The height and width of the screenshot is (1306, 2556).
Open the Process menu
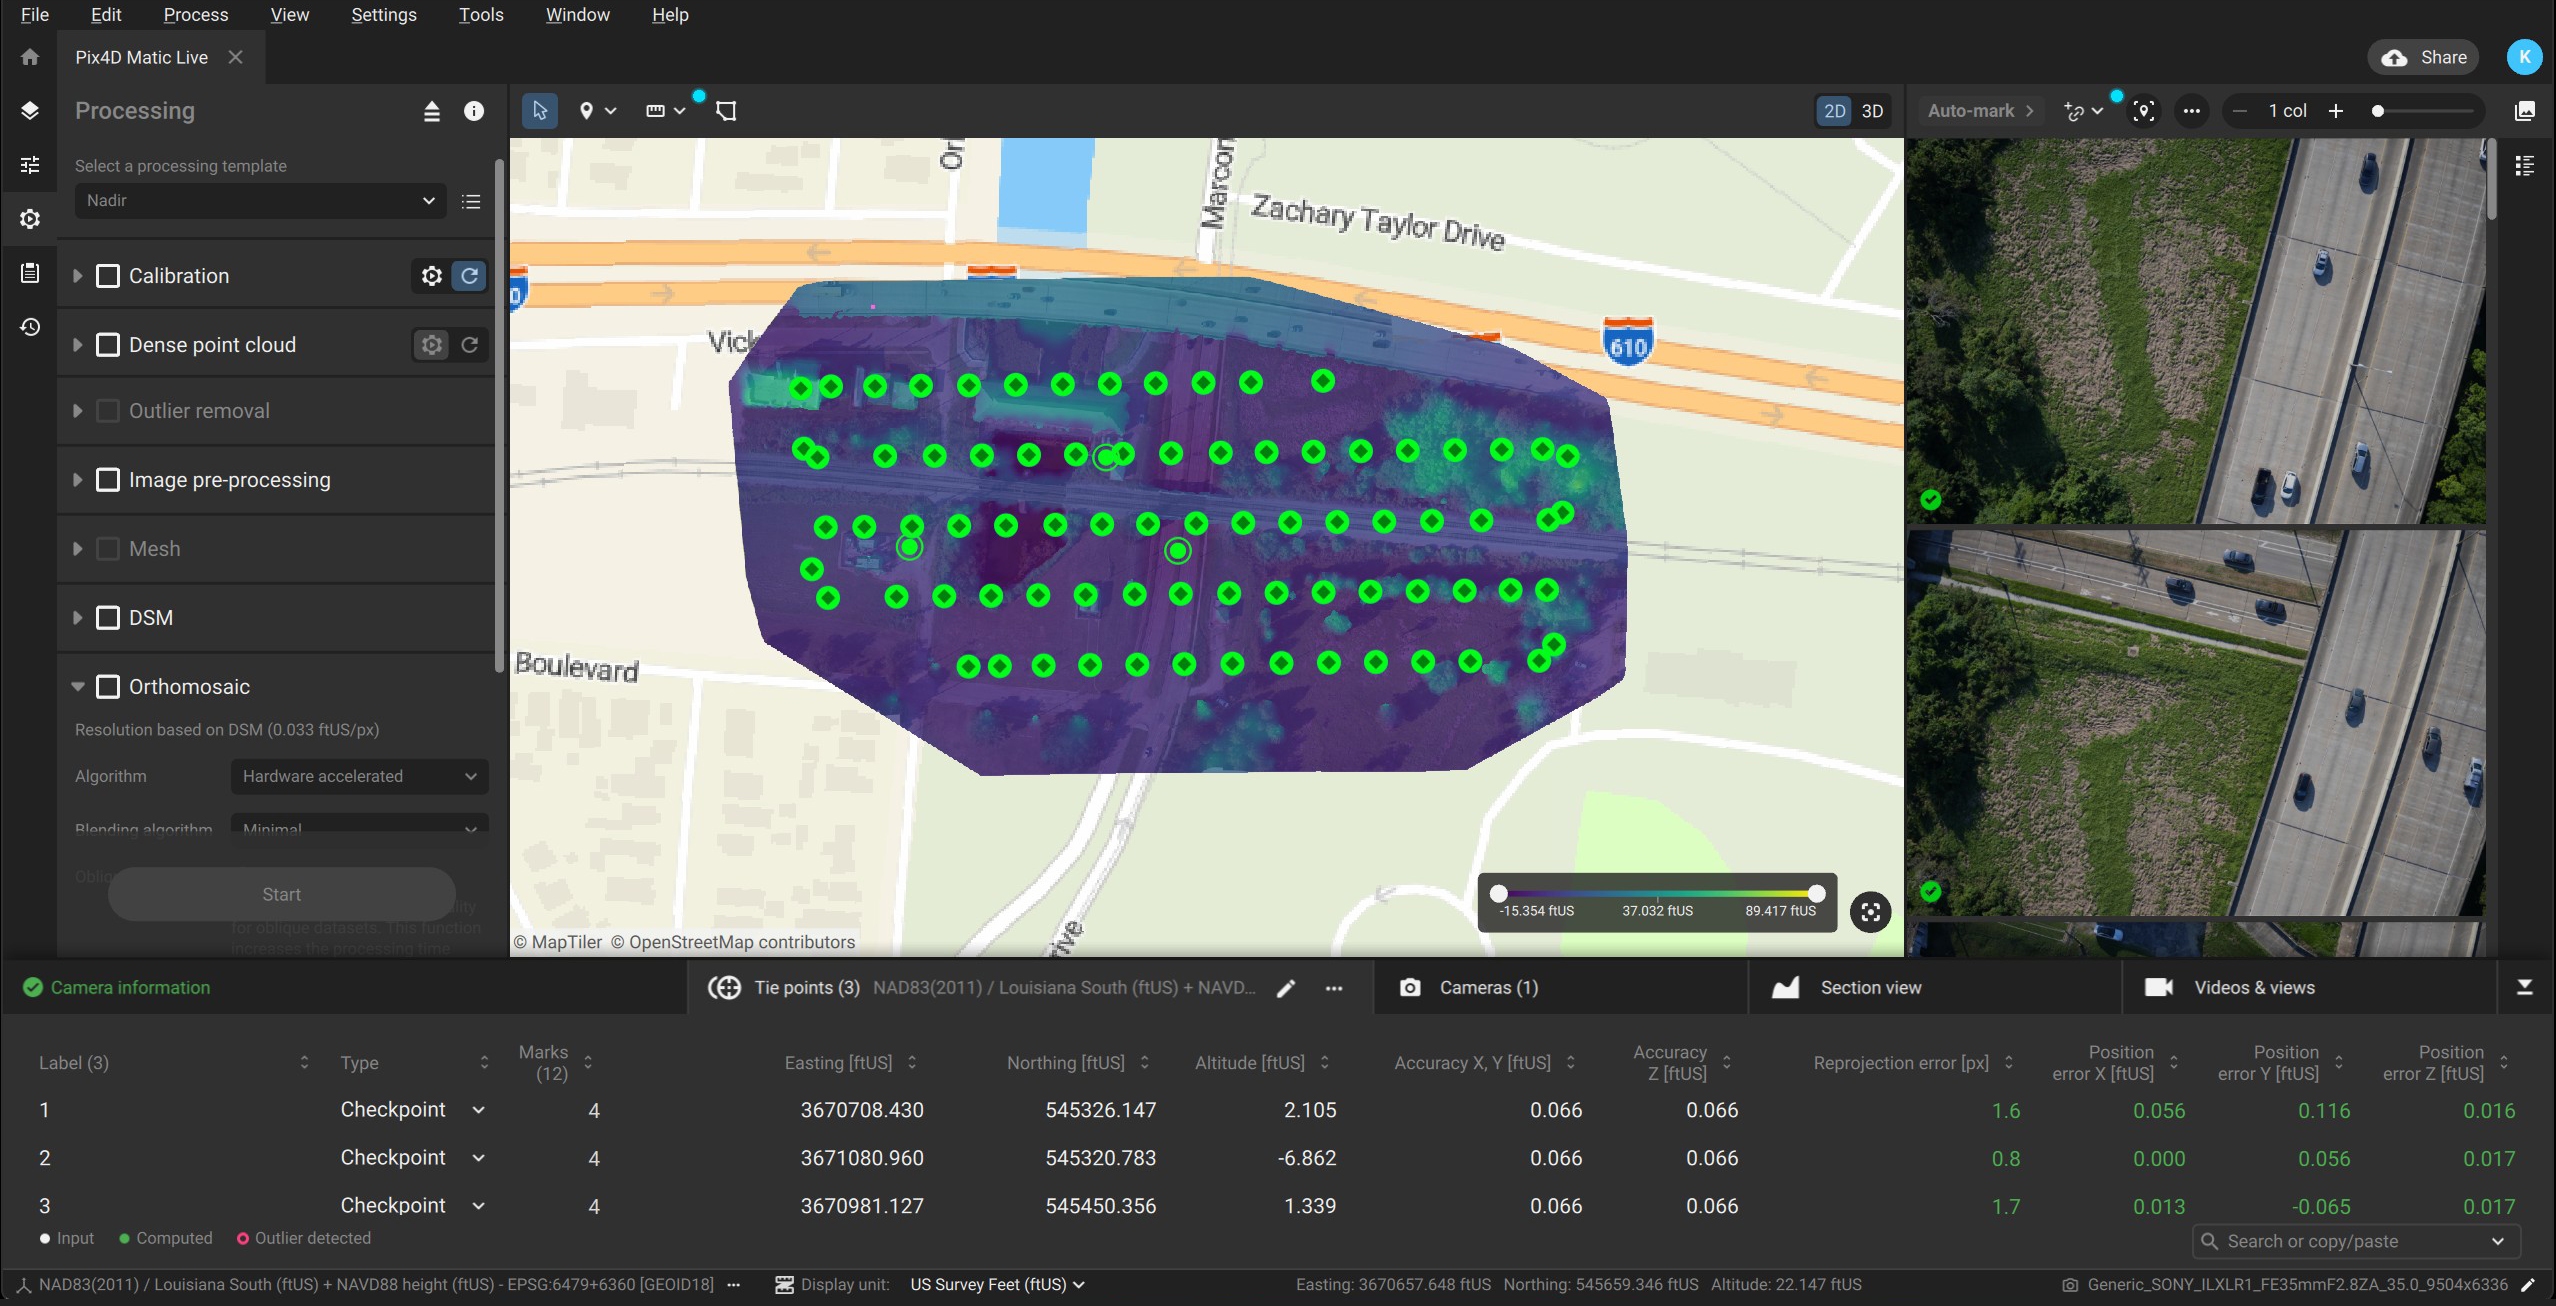pyautogui.click(x=196, y=15)
